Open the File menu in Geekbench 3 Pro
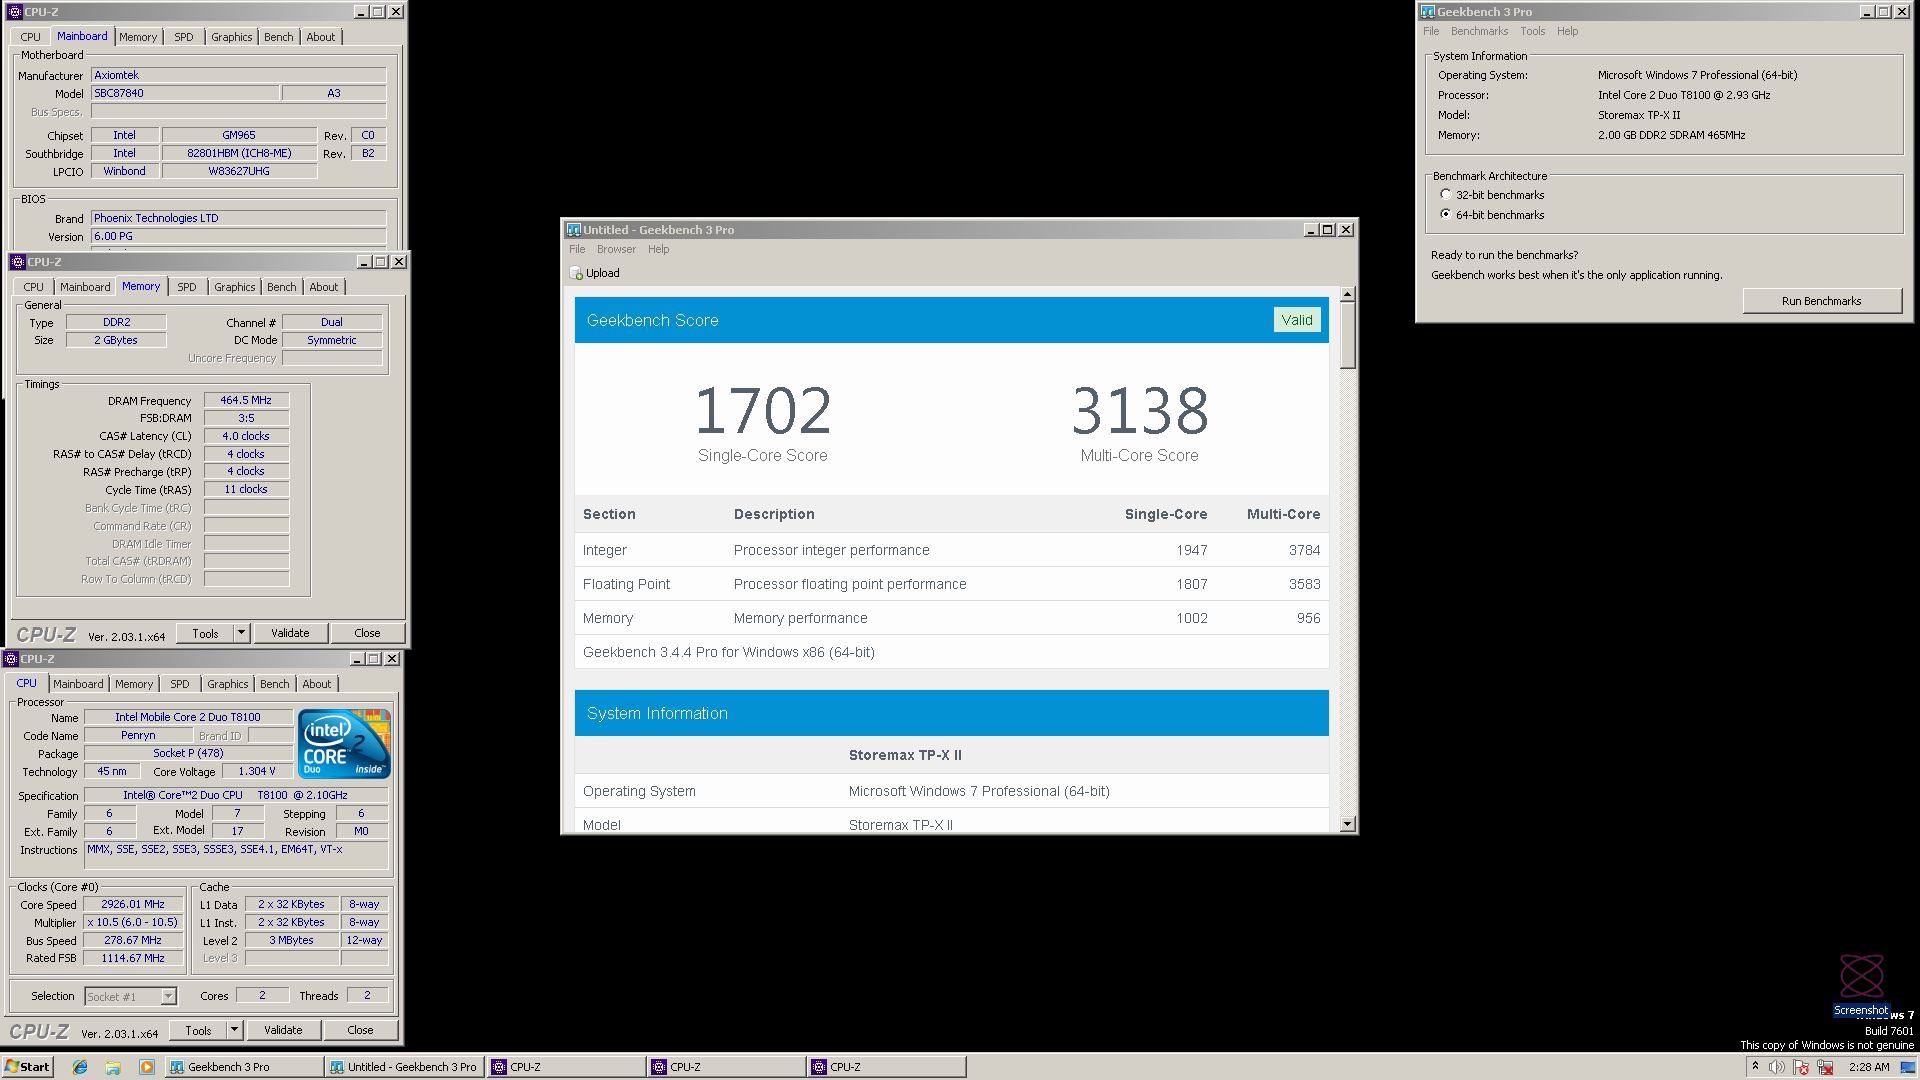1920x1080 pixels. point(1431,31)
